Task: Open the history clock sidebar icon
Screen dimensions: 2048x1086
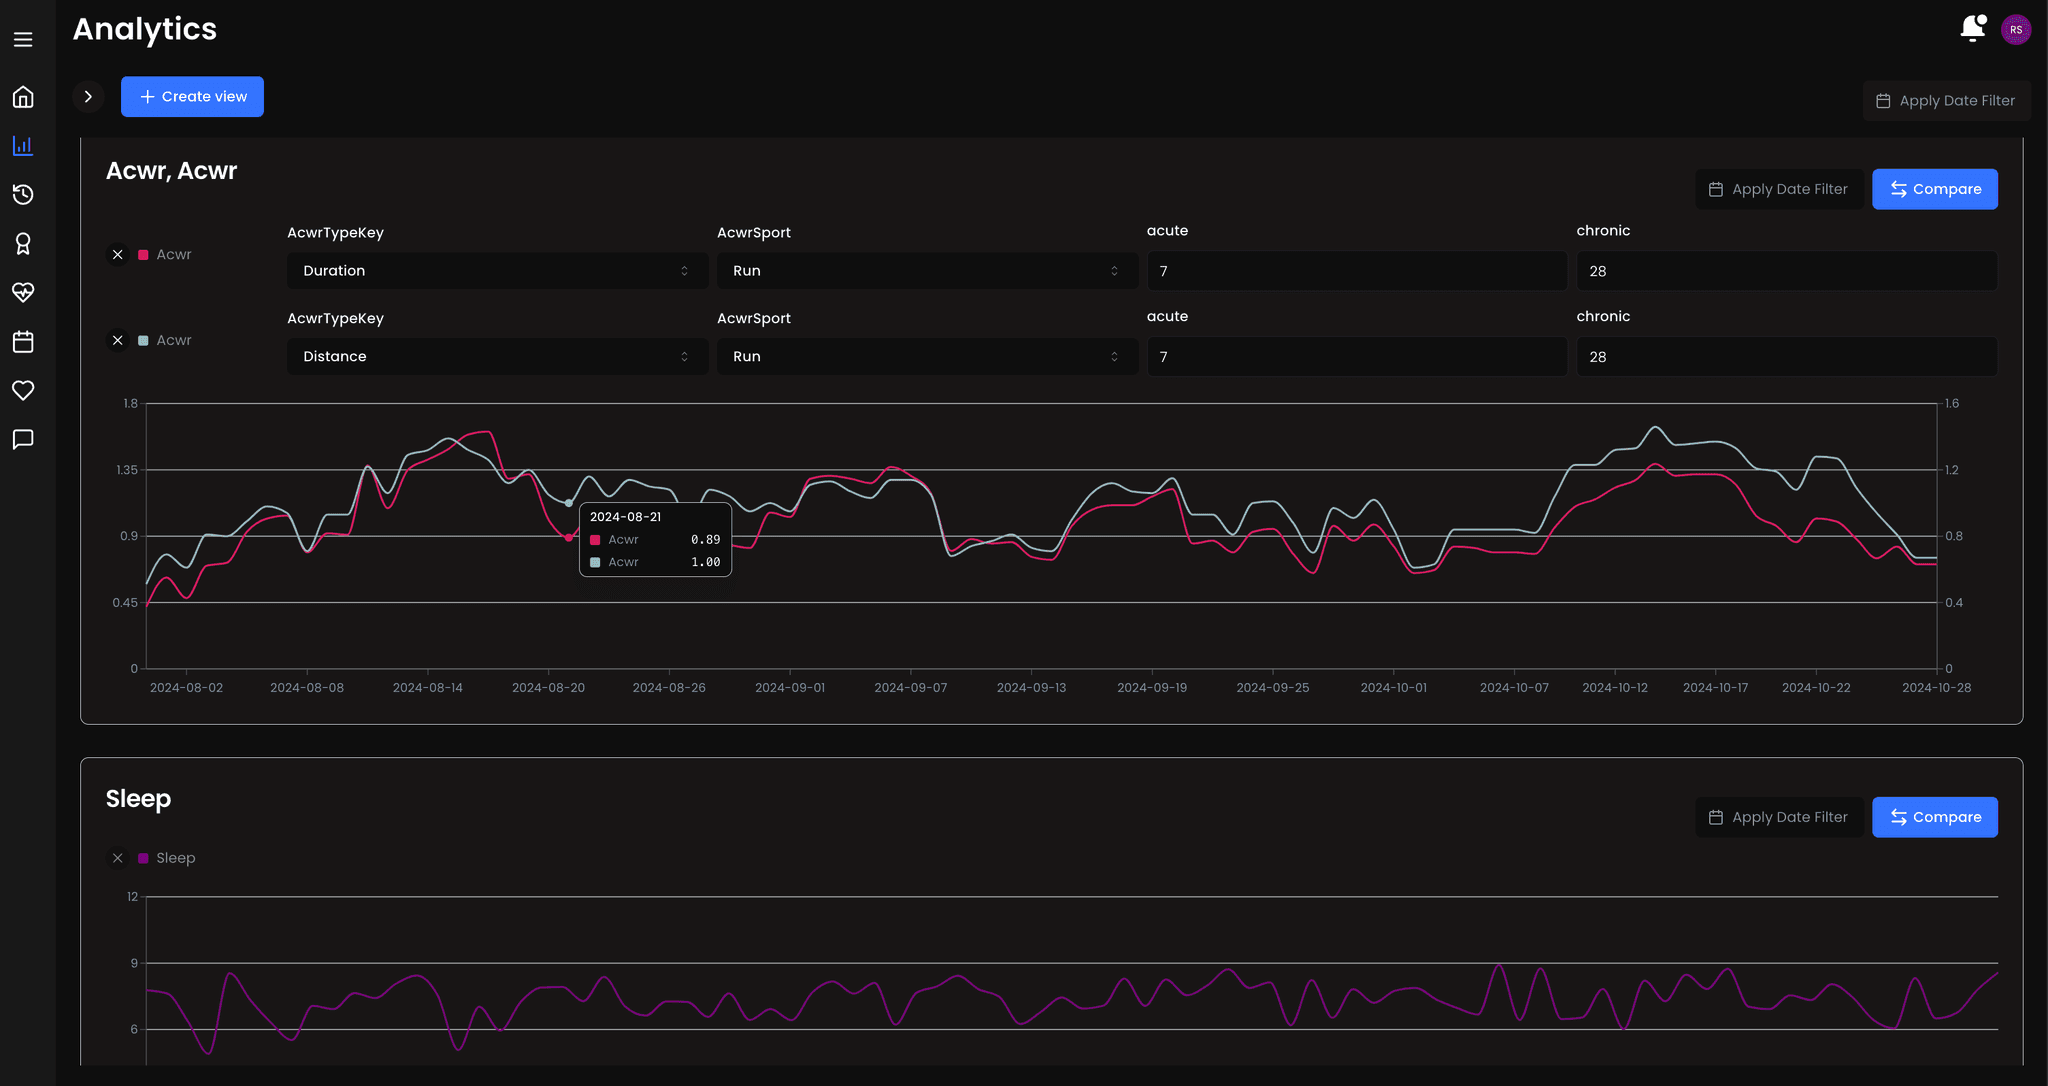Action: 23,194
